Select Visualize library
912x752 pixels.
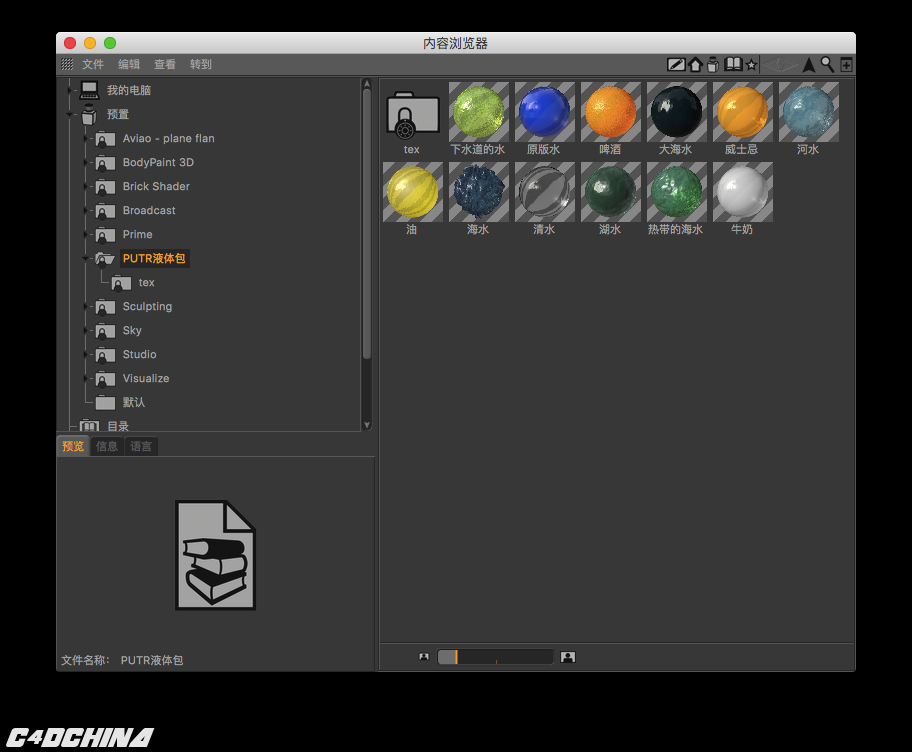(146, 378)
